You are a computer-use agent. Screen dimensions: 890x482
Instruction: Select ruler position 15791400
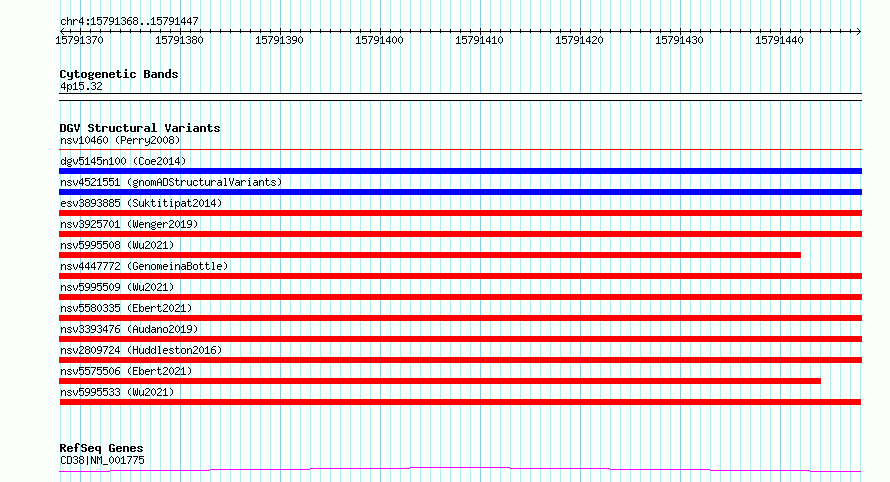click(x=379, y=40)
